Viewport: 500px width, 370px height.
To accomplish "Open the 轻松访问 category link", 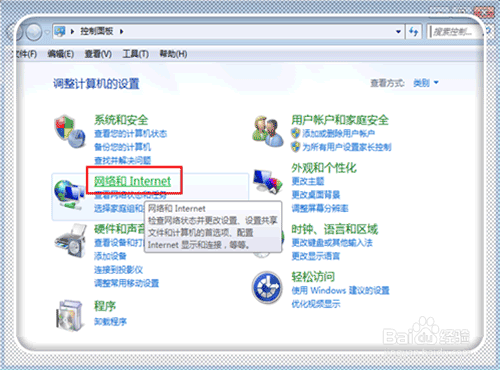I will pos(313,276).
